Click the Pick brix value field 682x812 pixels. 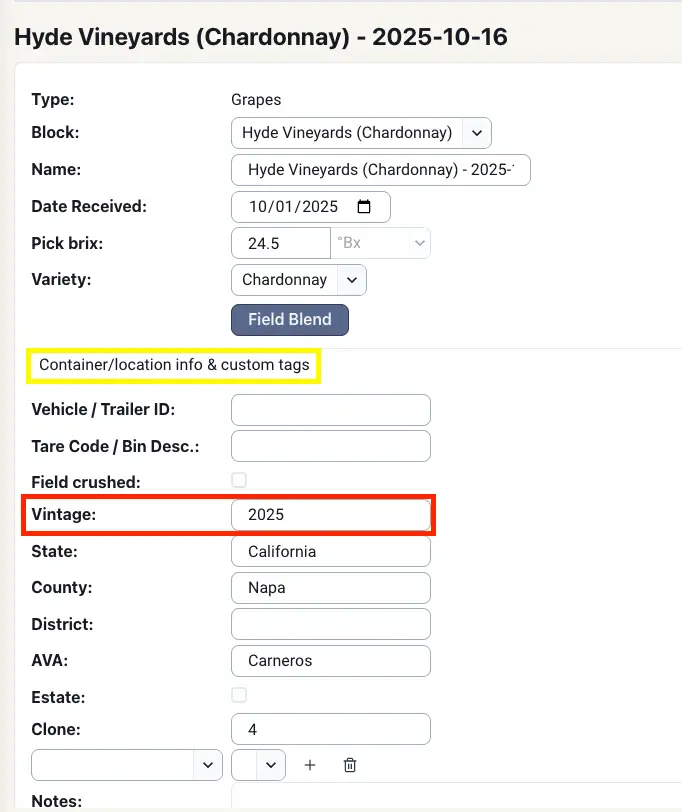click(280, 243)
